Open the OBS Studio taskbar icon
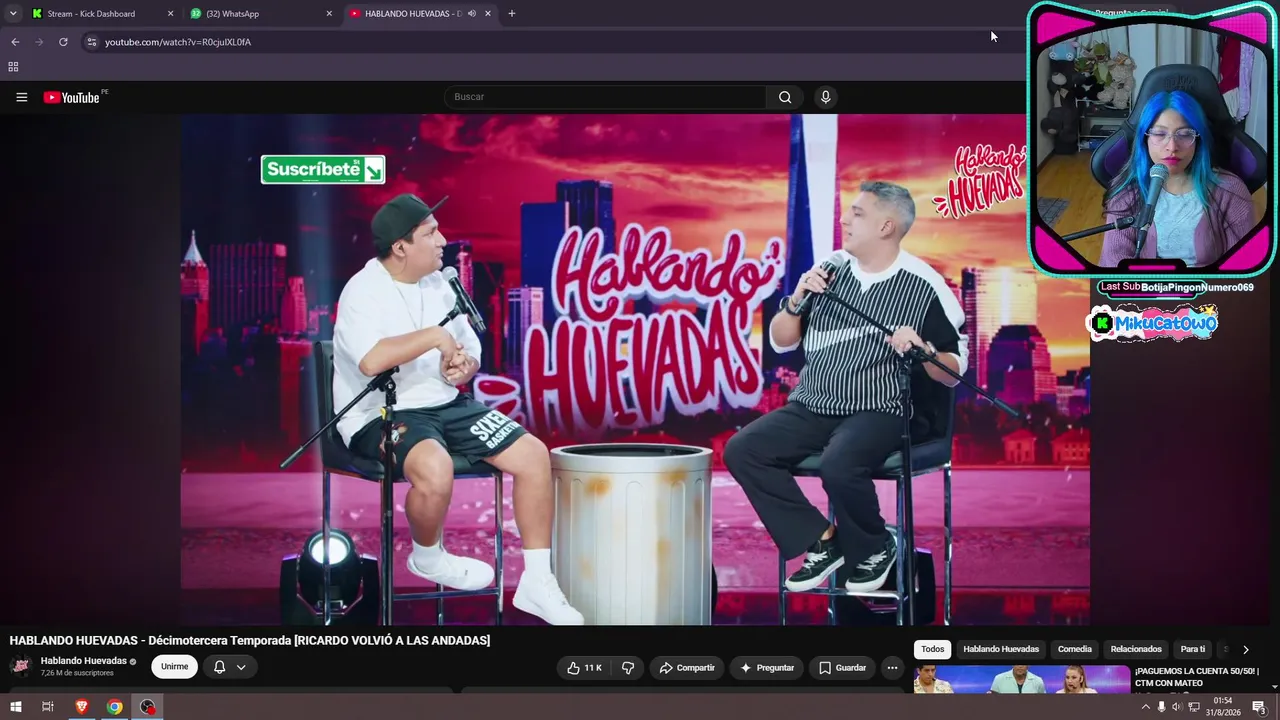Screen dimensions: 1280x720 coord(148,707)
